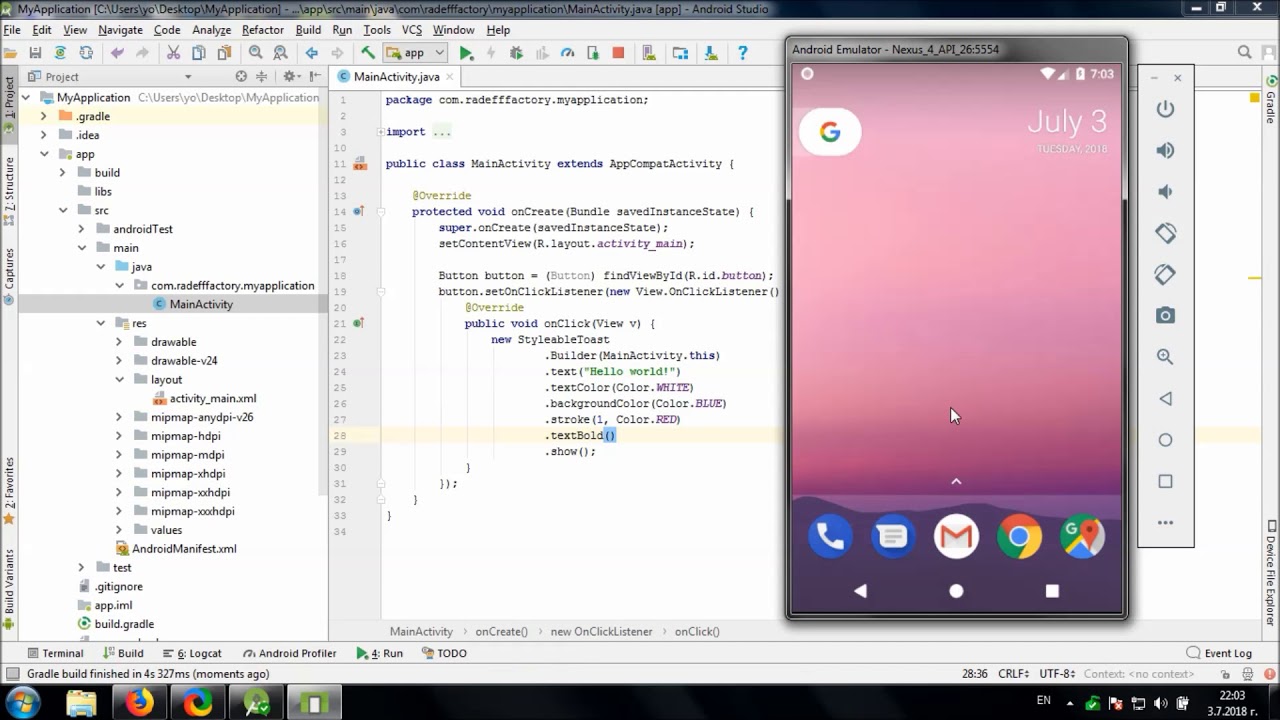
Task: Click the Cut scissors icon
Action: tap(173, 53)
